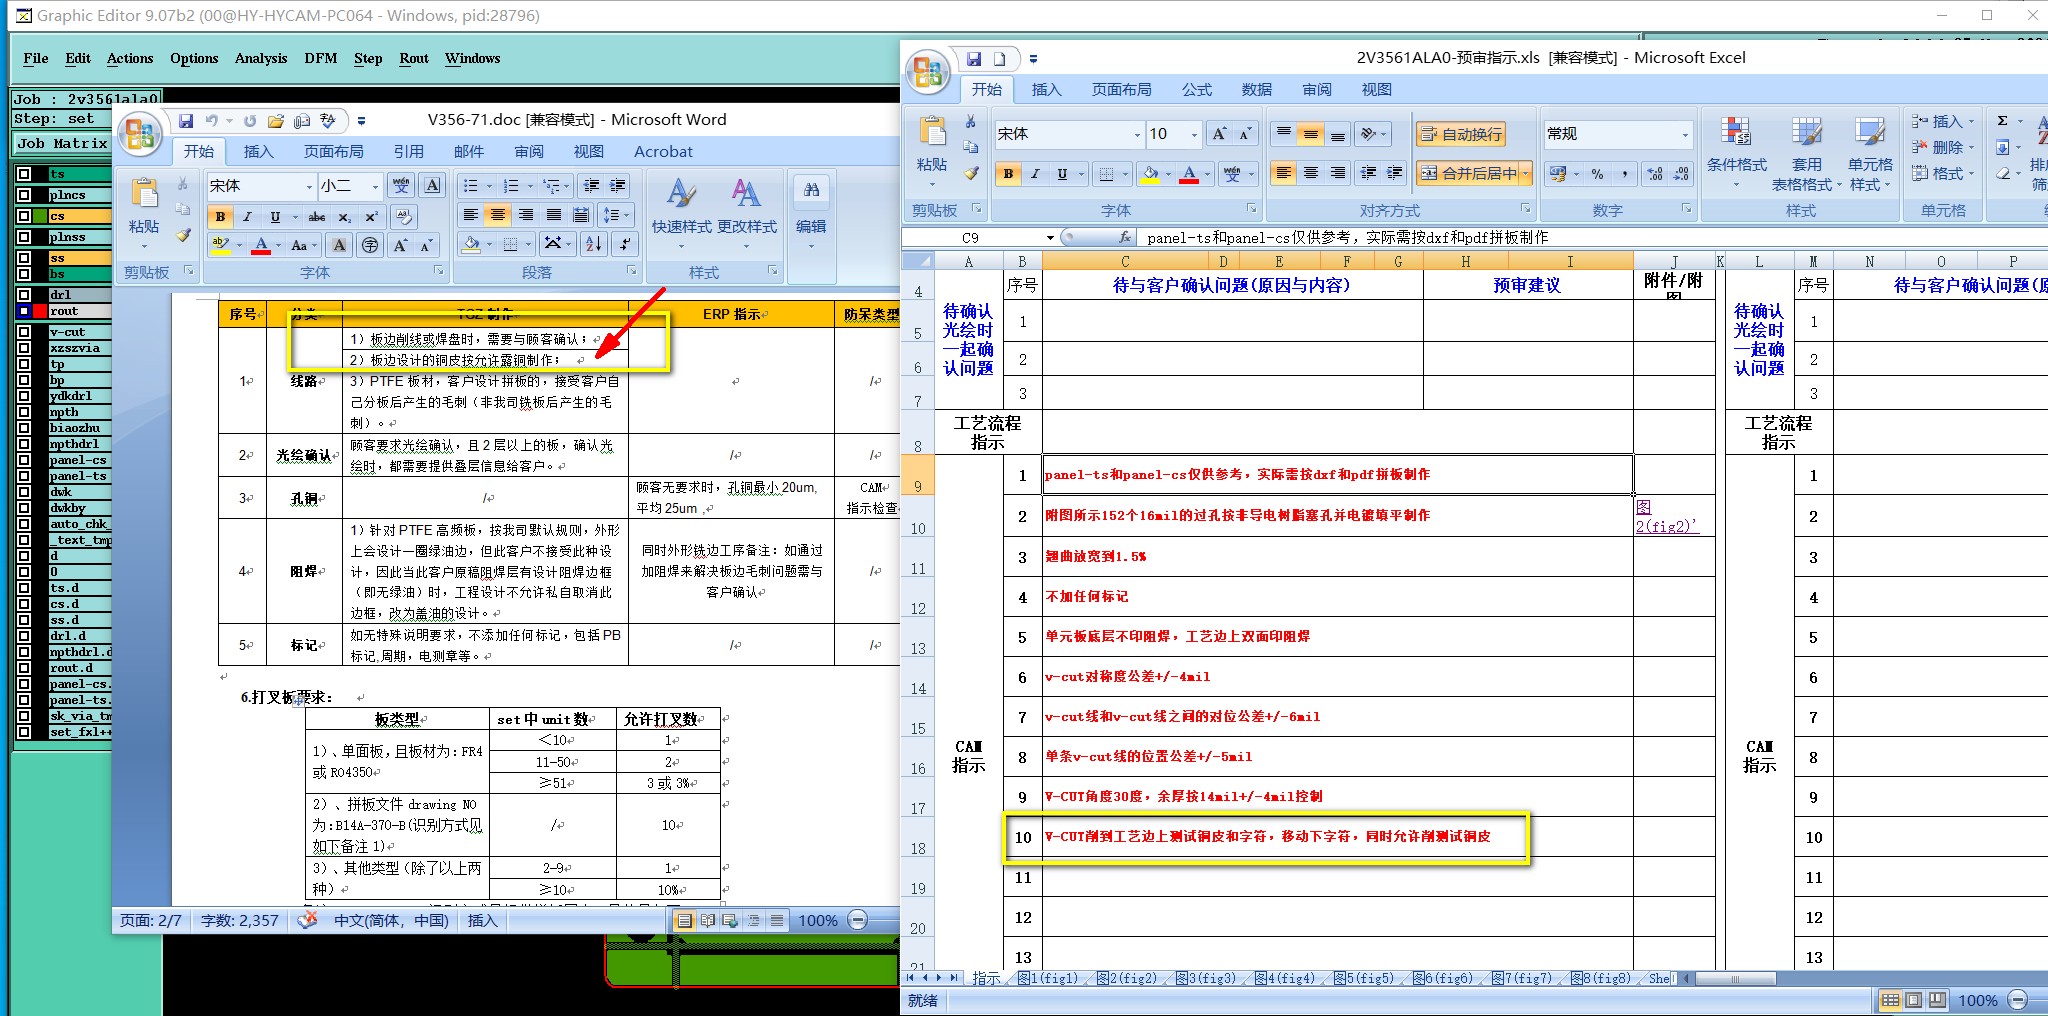The height and width of the screenshot is (1016, 2048).
Task: Click Excel Cut scissors icon
Action: 970,121
